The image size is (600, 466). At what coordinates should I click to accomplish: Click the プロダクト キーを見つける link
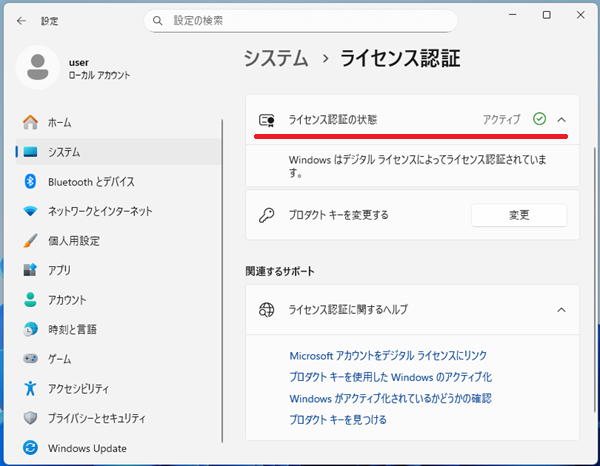coord(338,420)
